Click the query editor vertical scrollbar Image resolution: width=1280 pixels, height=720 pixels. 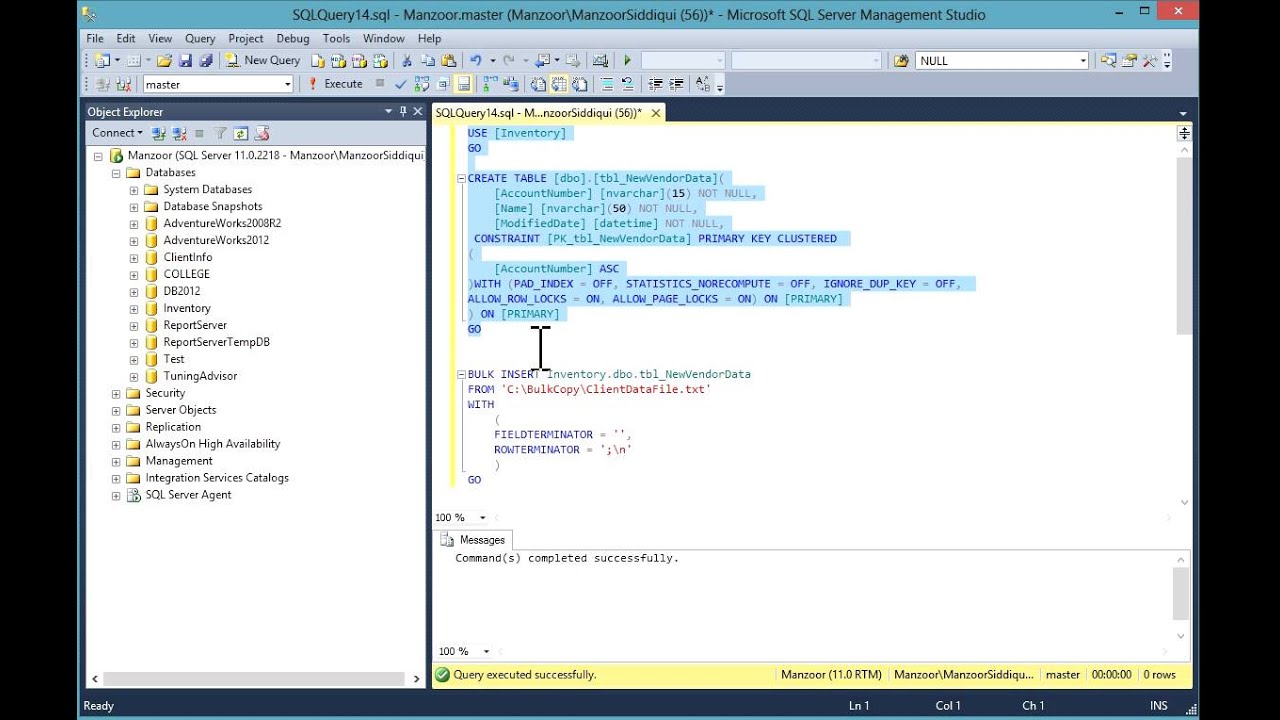pyautogui.click(x=1184, y=245)
